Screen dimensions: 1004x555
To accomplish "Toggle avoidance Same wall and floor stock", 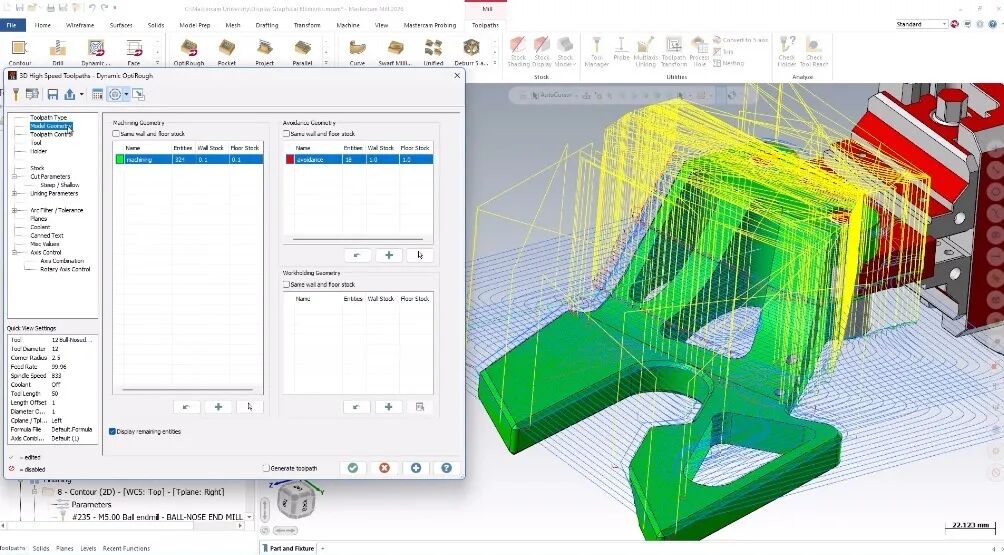I will pyautogui.click(x=286, y=134).
